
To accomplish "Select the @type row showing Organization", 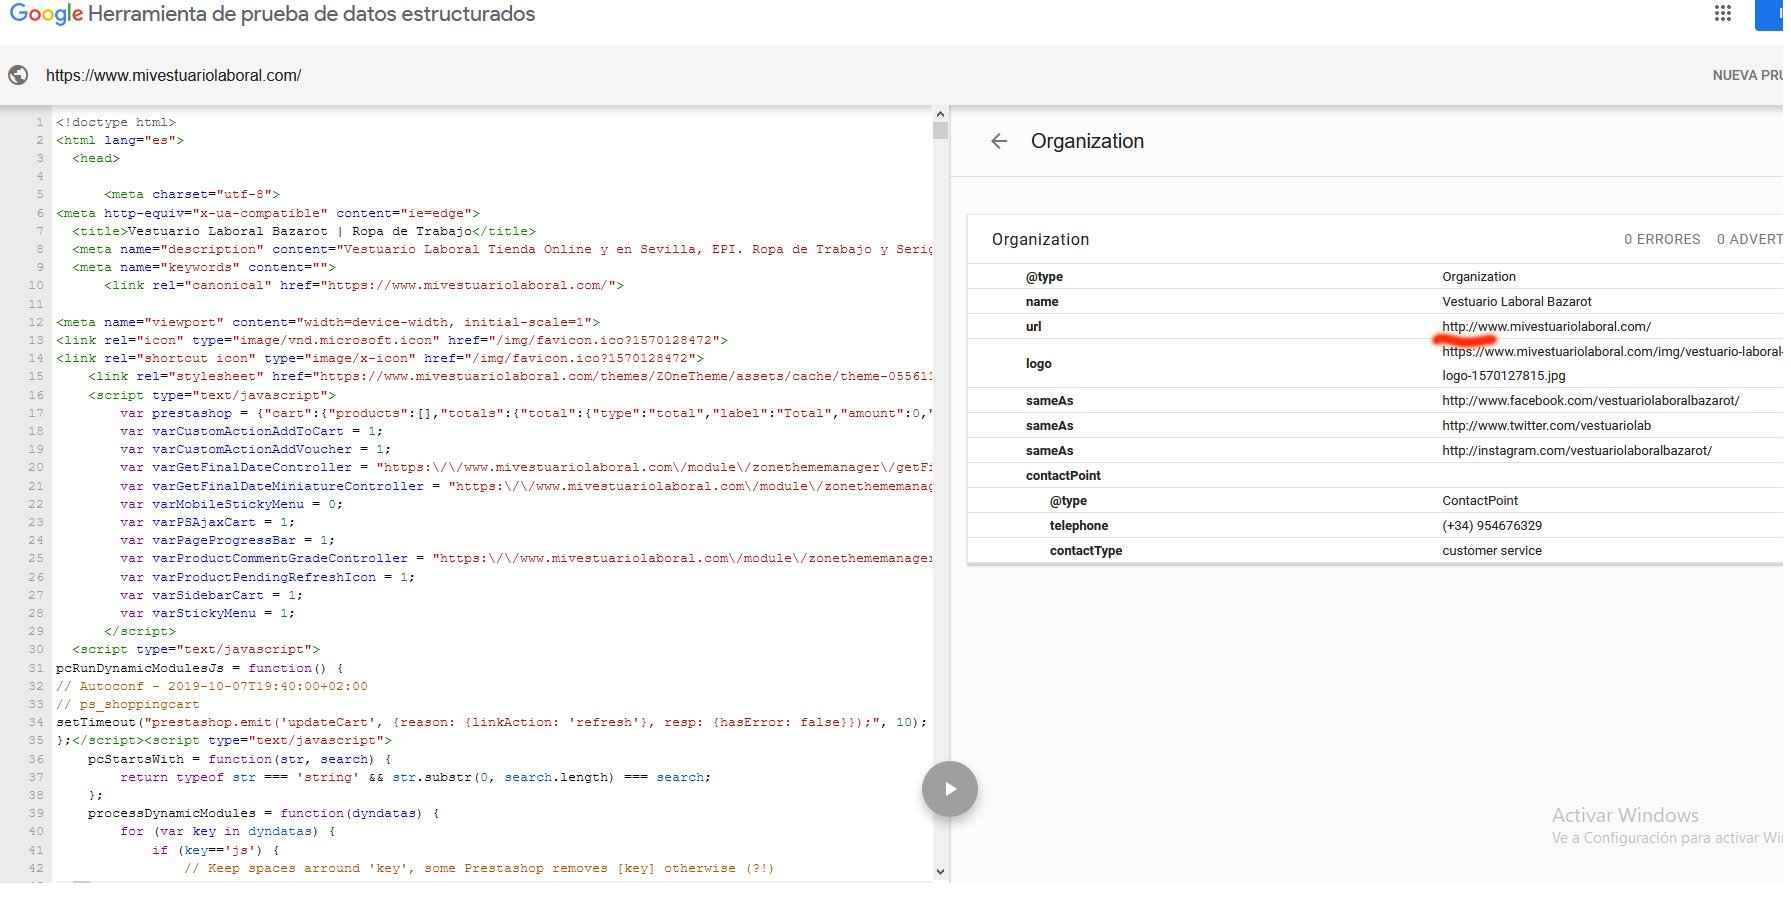I will click(x=1375, y=276).
